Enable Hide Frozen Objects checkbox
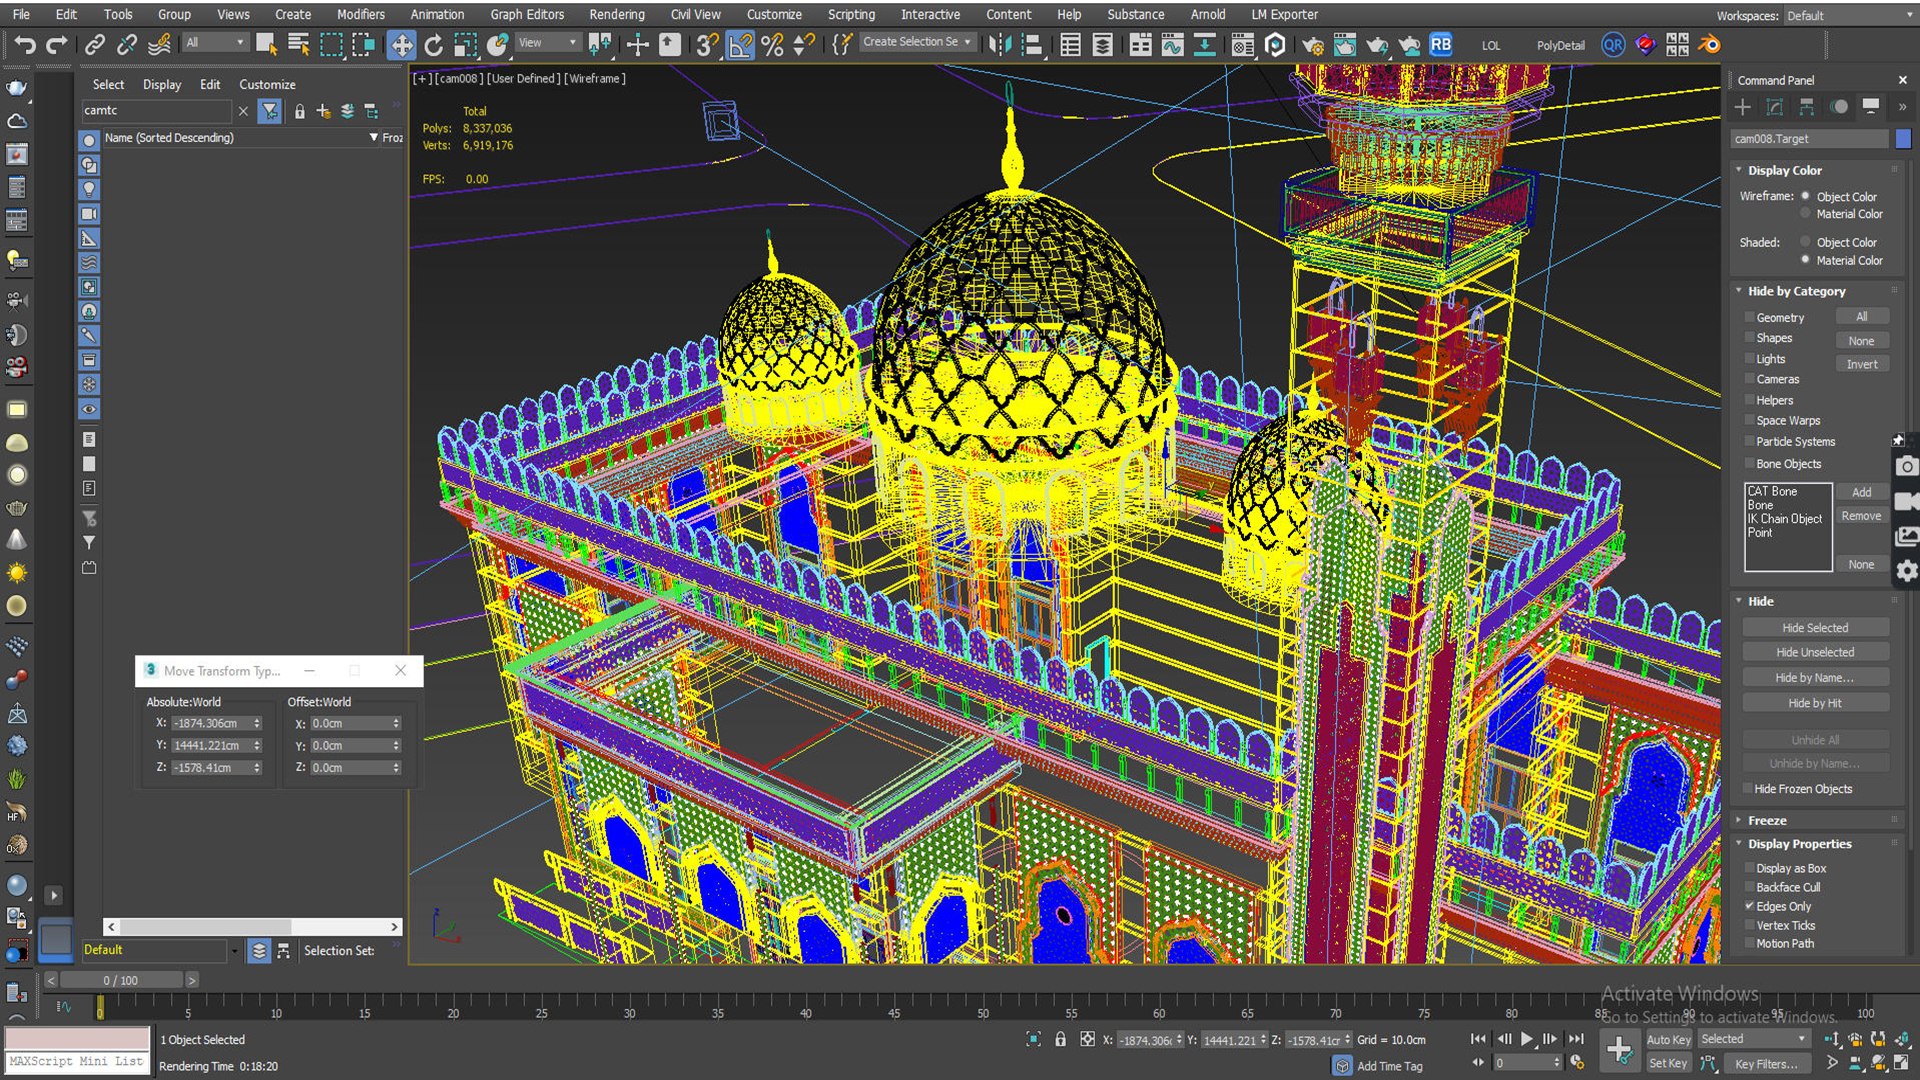Screen dimensions: 1920x1080 [1749, 789]
